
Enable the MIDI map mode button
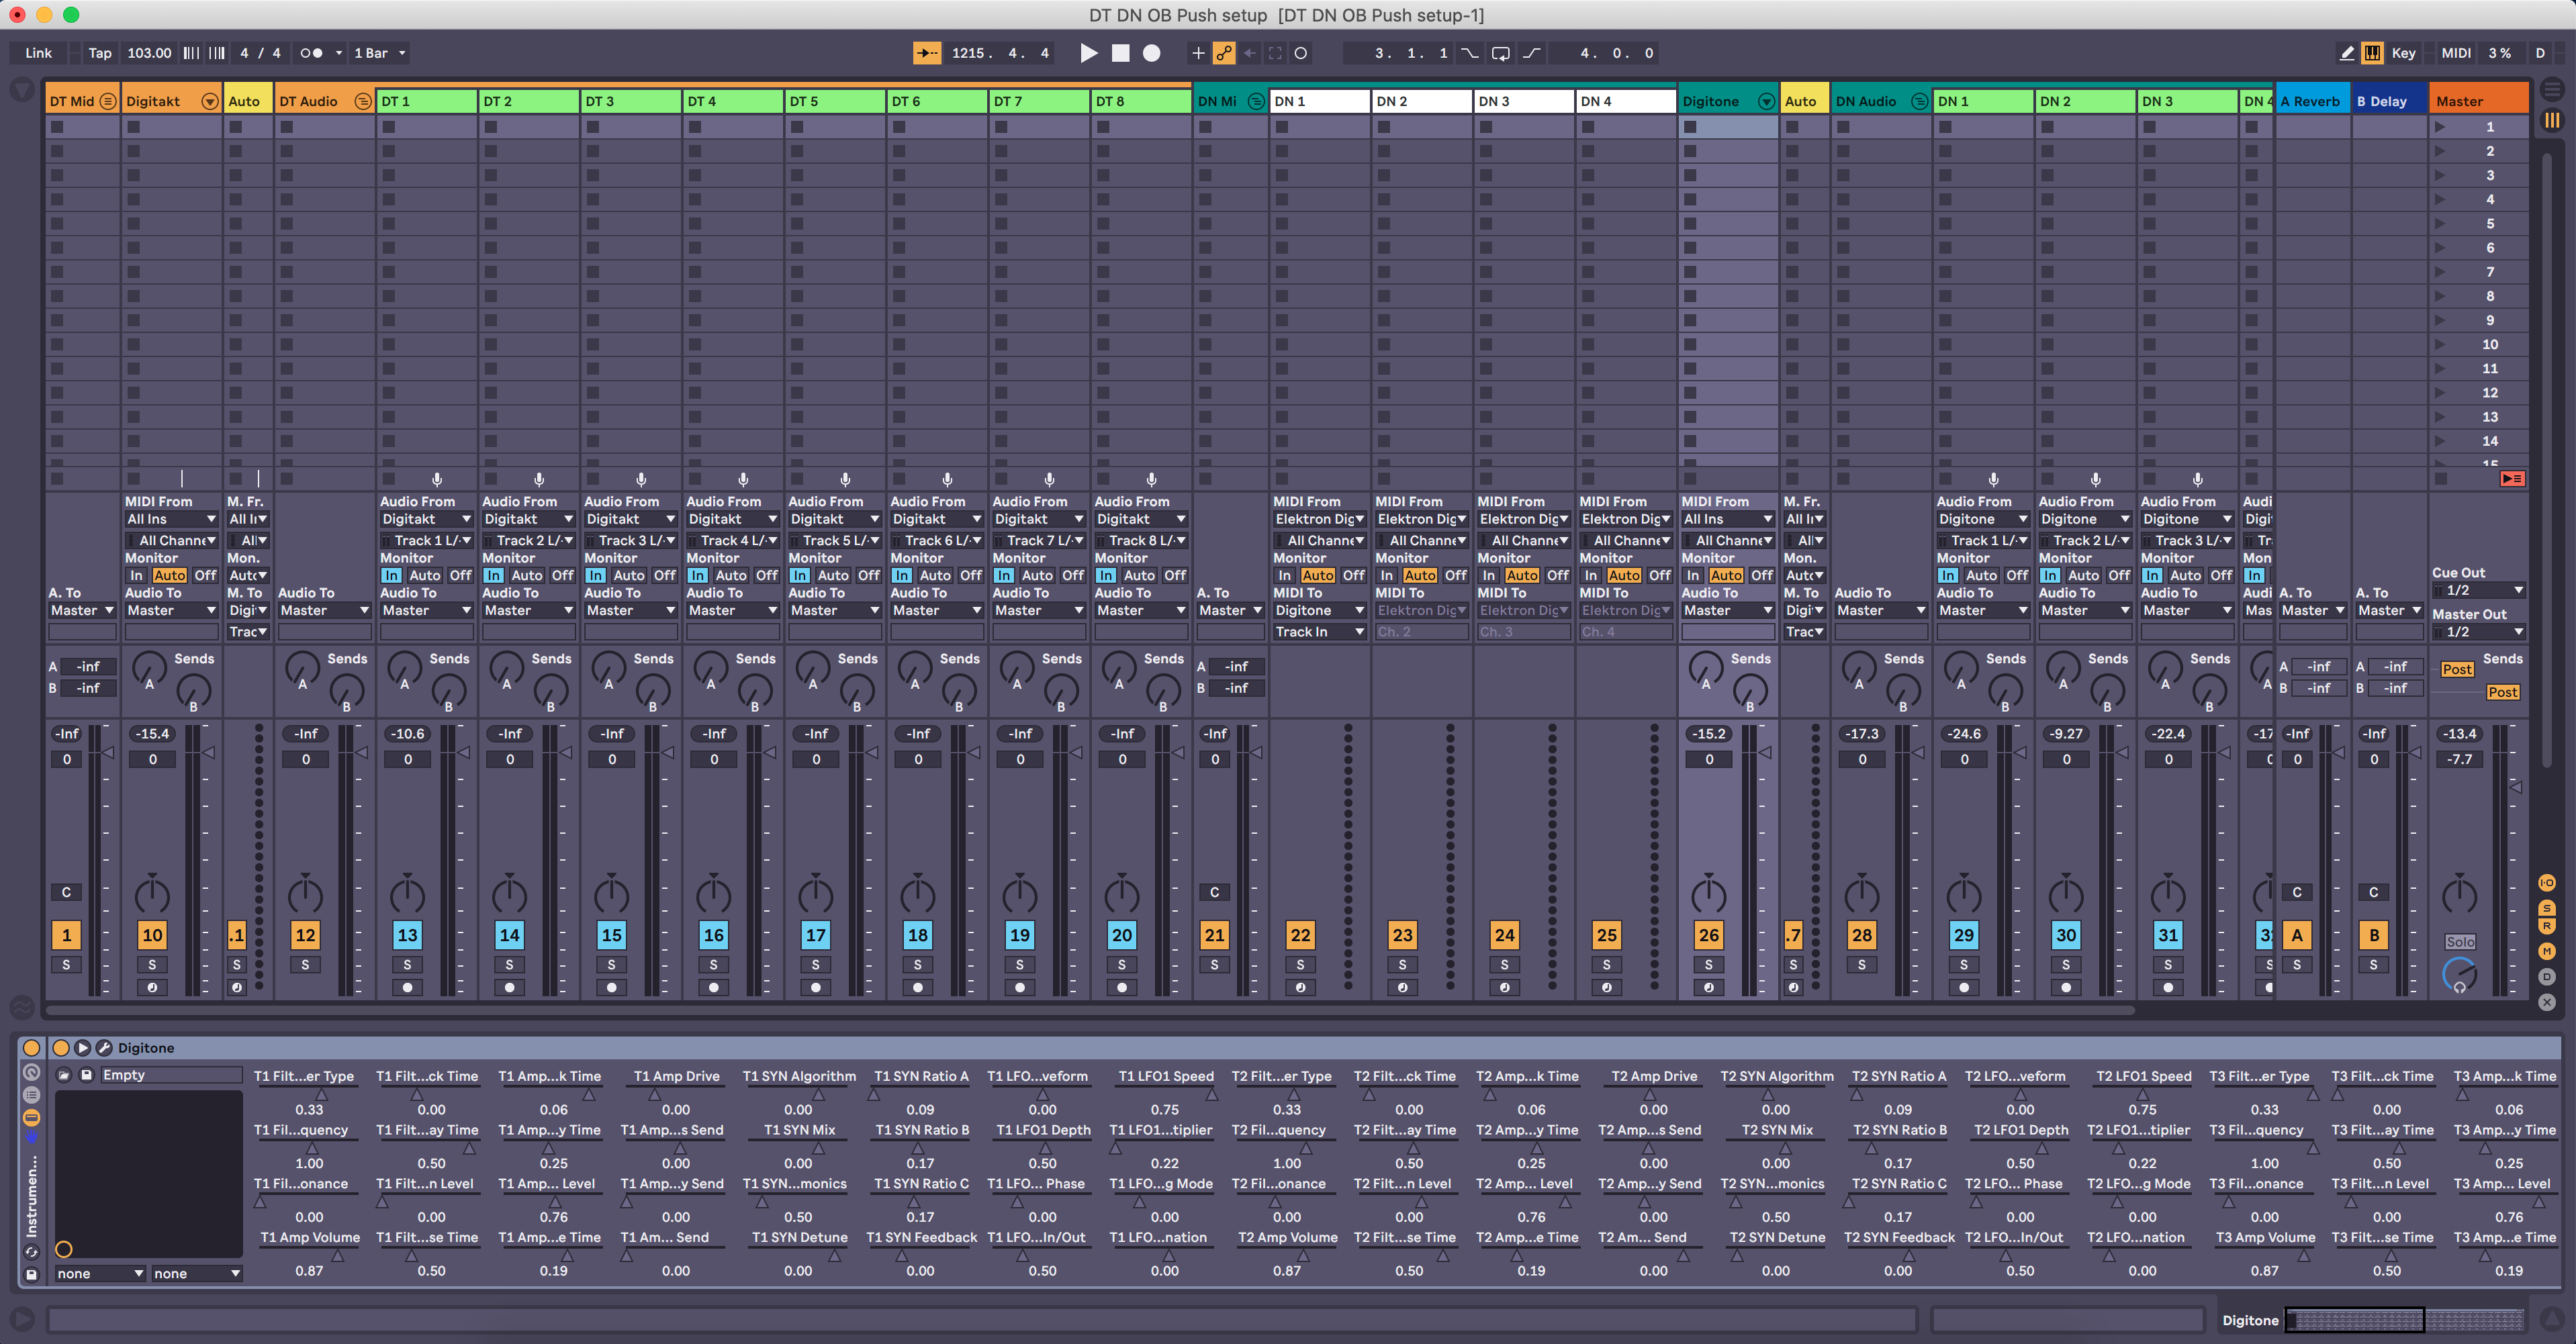pyautogui.click(x=2456, y=53)
